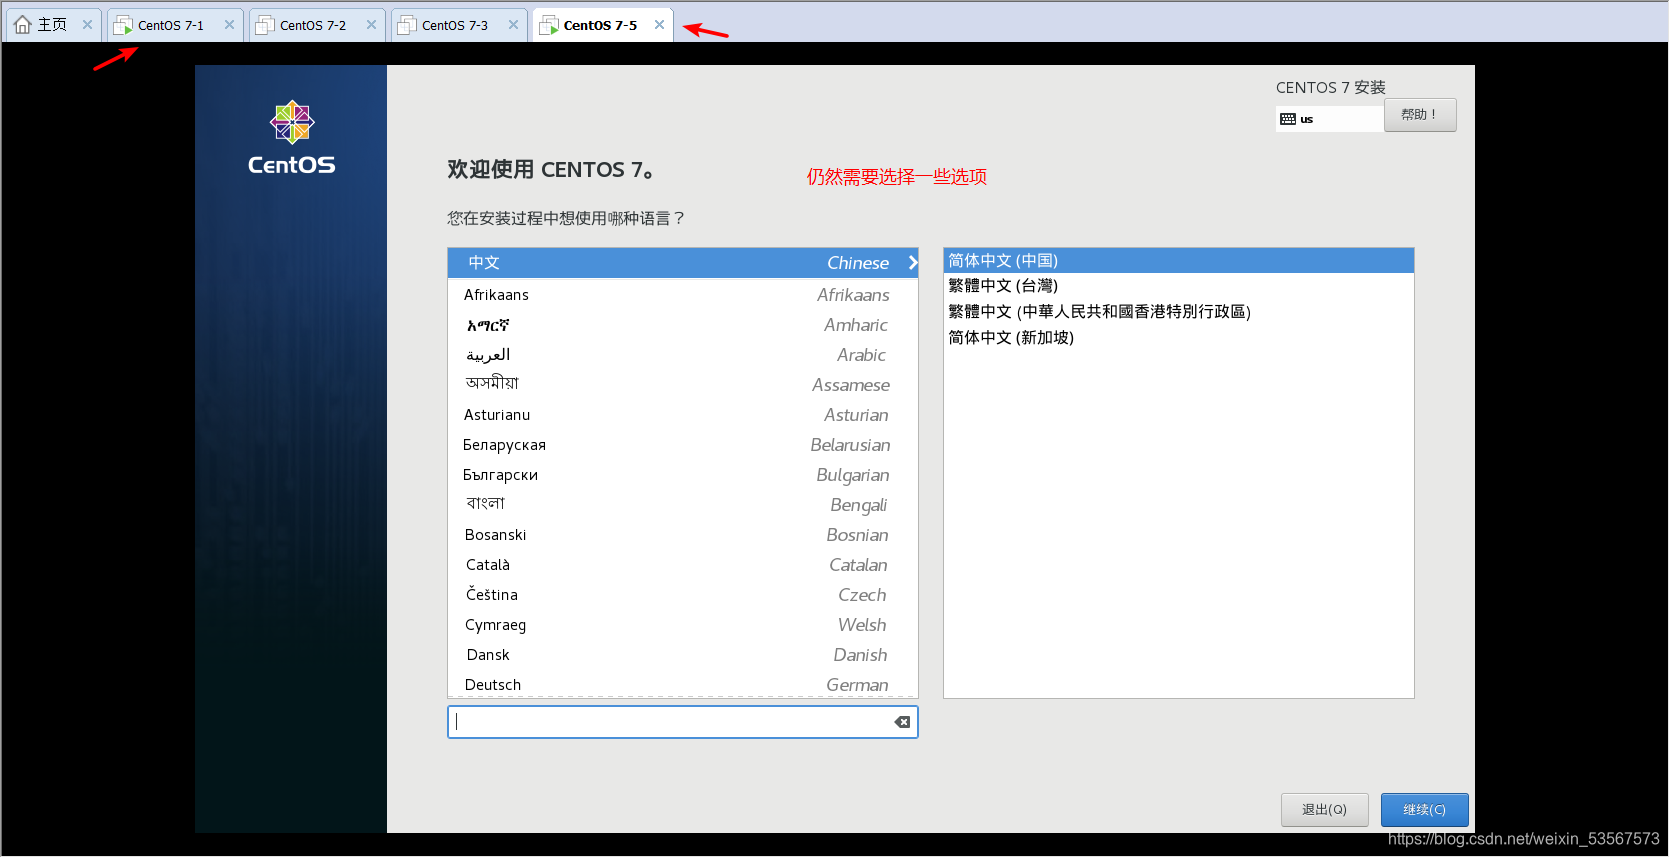
Task: Click the VM icon on CentOS 7-5 tab
Action: click(x=549, y=26)
